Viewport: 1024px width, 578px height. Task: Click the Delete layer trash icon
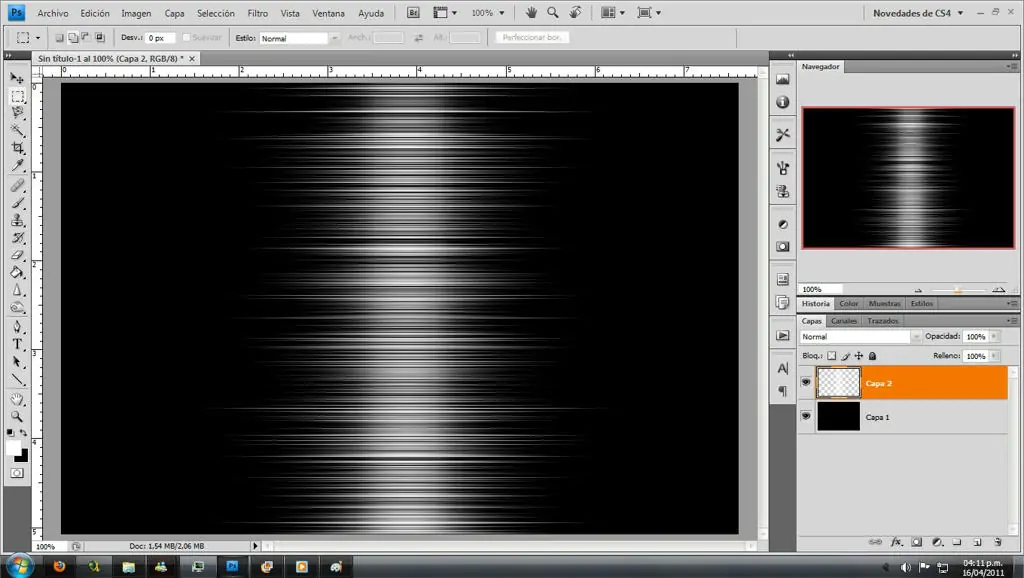point(997,542)
